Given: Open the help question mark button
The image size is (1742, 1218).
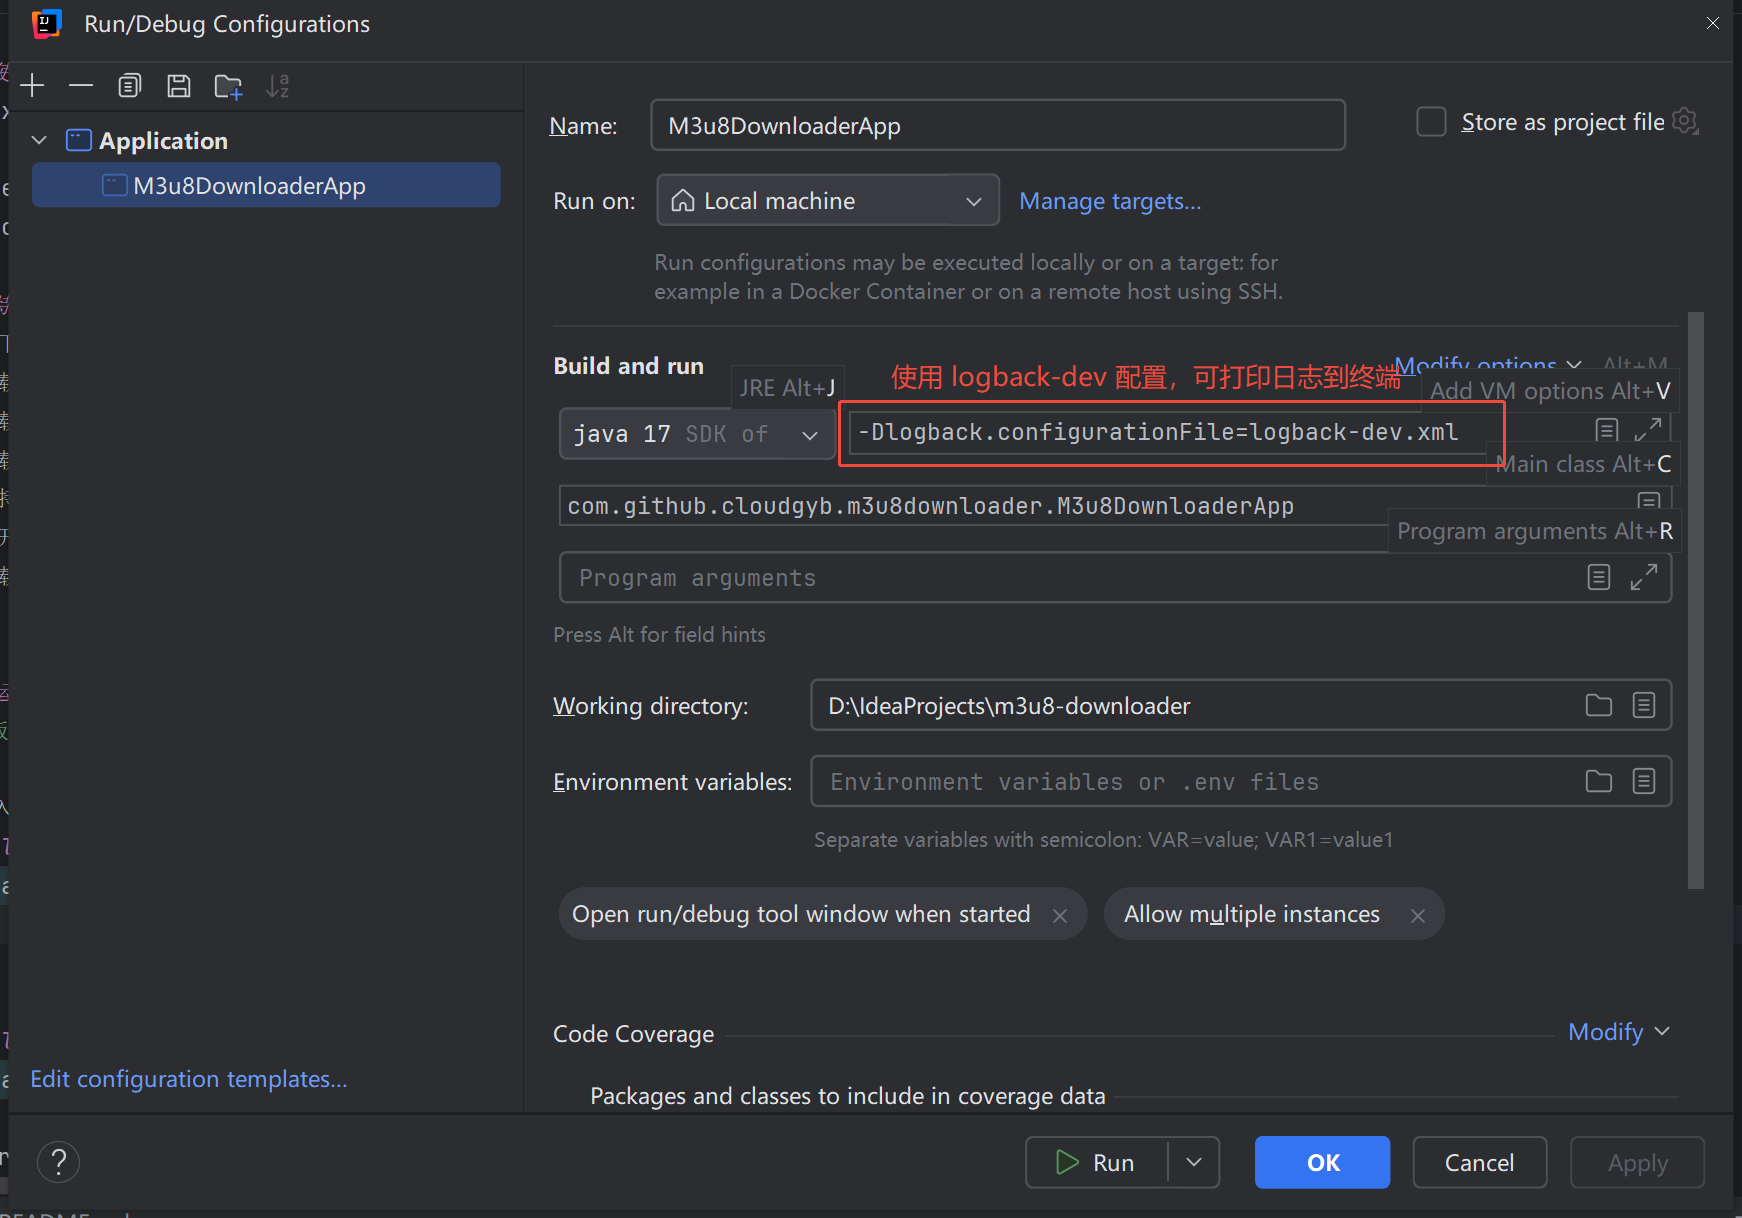Looking at the screenshot, I should tap(58, 1162).
